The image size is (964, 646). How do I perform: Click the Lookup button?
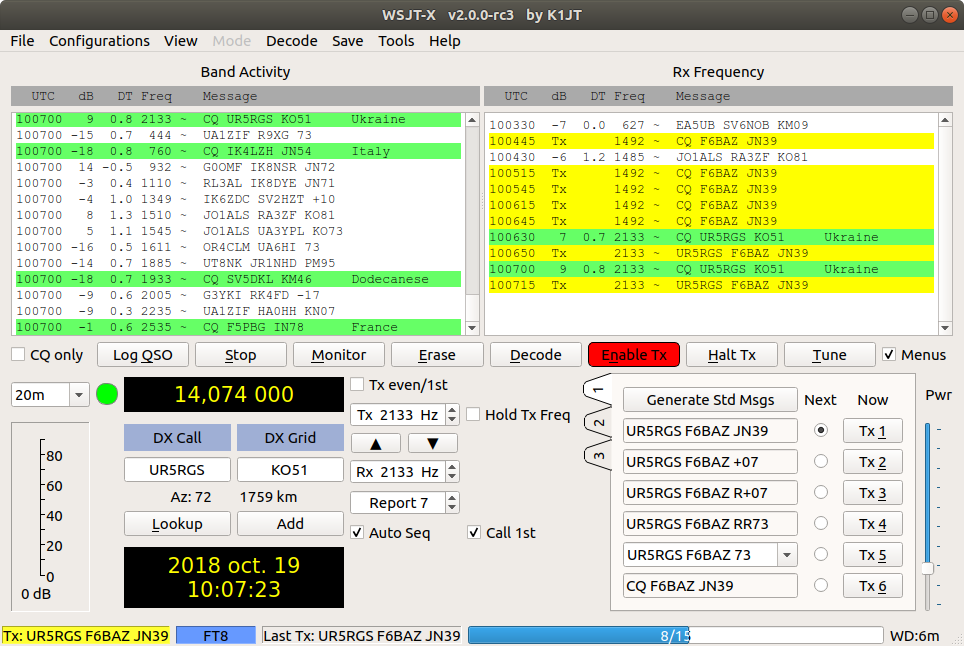[x=177, y=524]
